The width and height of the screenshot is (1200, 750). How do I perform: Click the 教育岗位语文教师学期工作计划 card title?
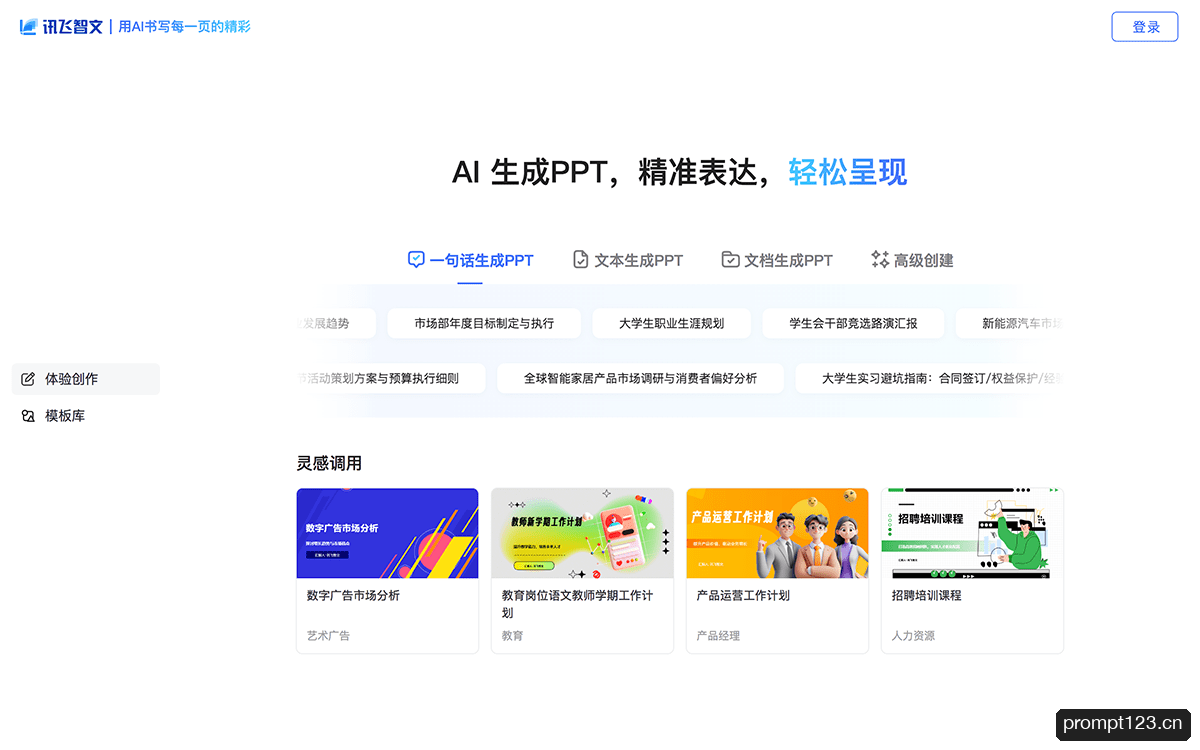[x=577, y=604]
